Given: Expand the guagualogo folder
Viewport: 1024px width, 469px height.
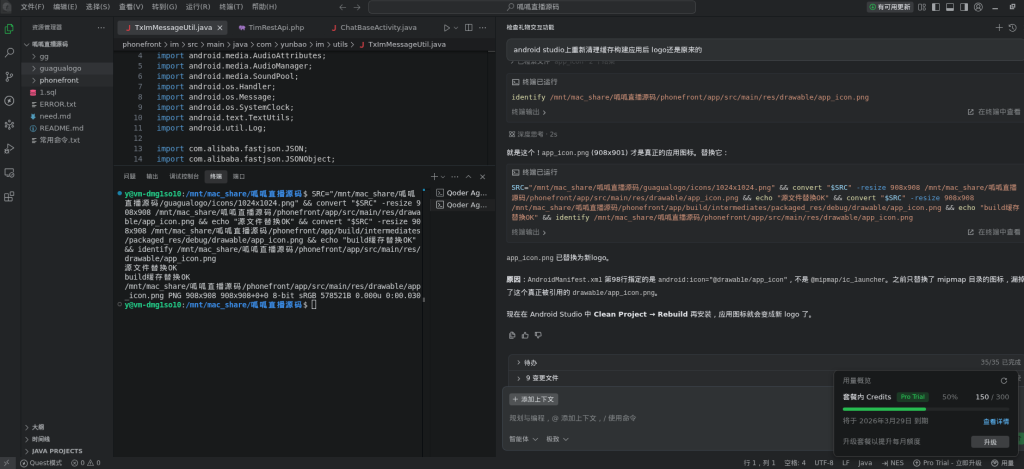Looking at the screenshot, I should (x=60, y=68).
